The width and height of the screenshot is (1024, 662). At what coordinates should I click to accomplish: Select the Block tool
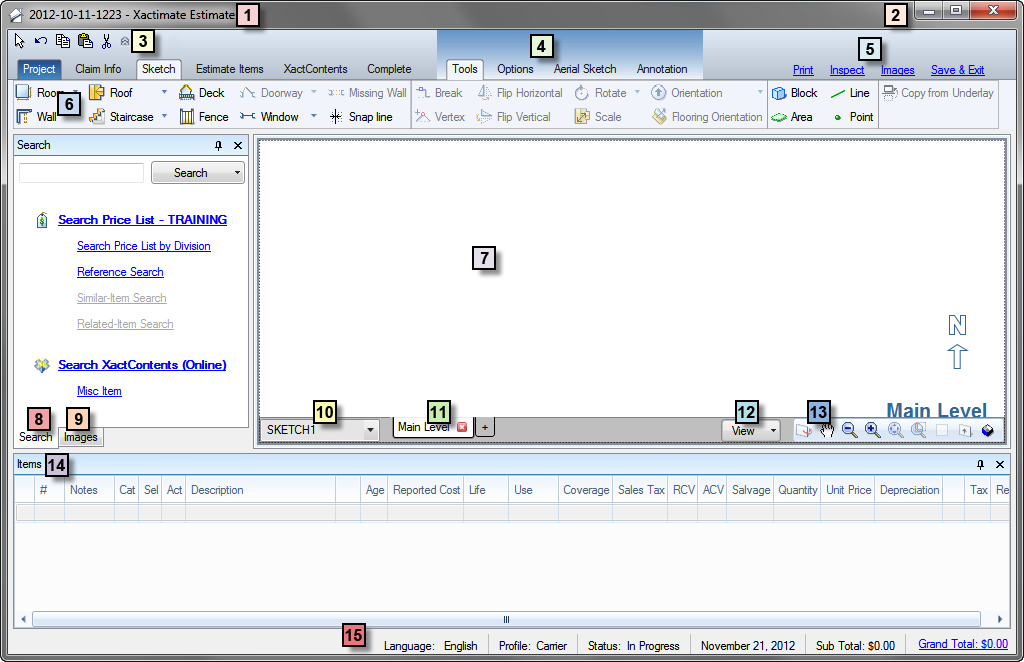794,93
